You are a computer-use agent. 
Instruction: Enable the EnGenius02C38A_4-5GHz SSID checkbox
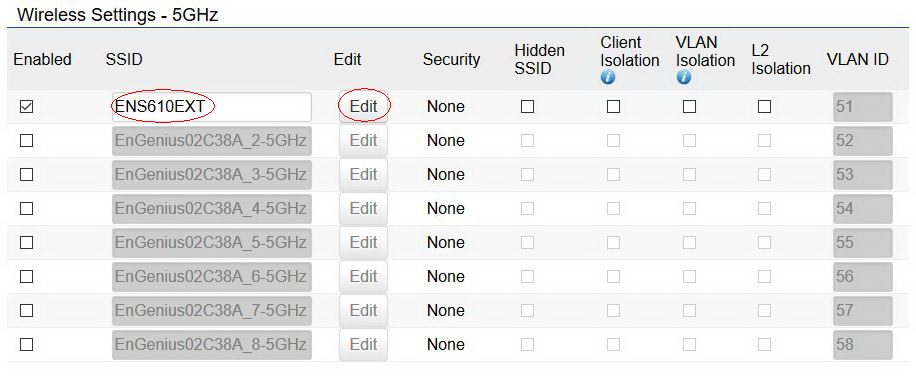coord(26,209)
